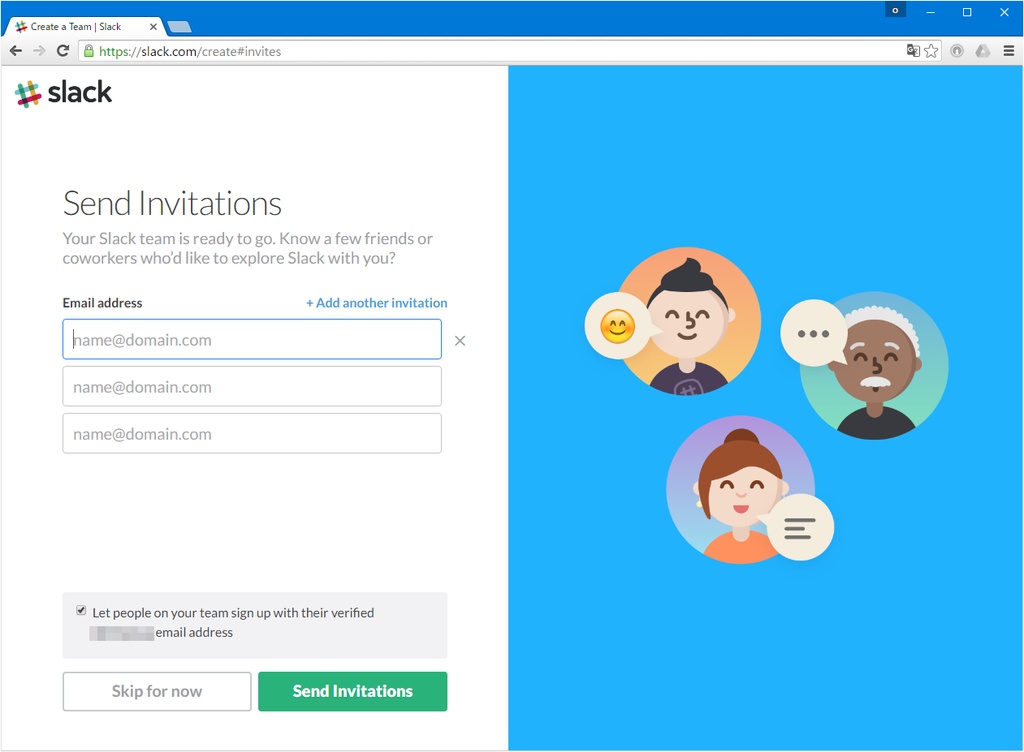Click the Slack logo
Screen dimensions: 1024x752
coord(63,93)
